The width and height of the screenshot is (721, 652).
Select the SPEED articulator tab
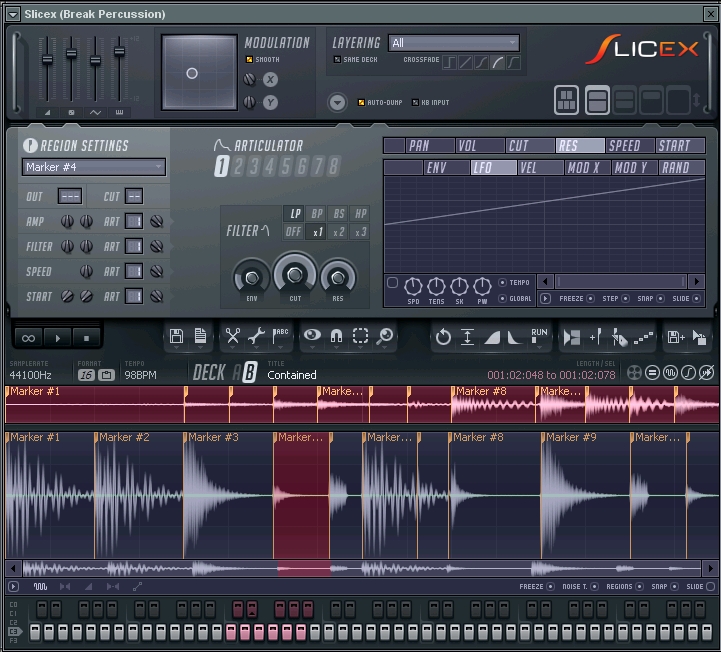pos(629,146)
